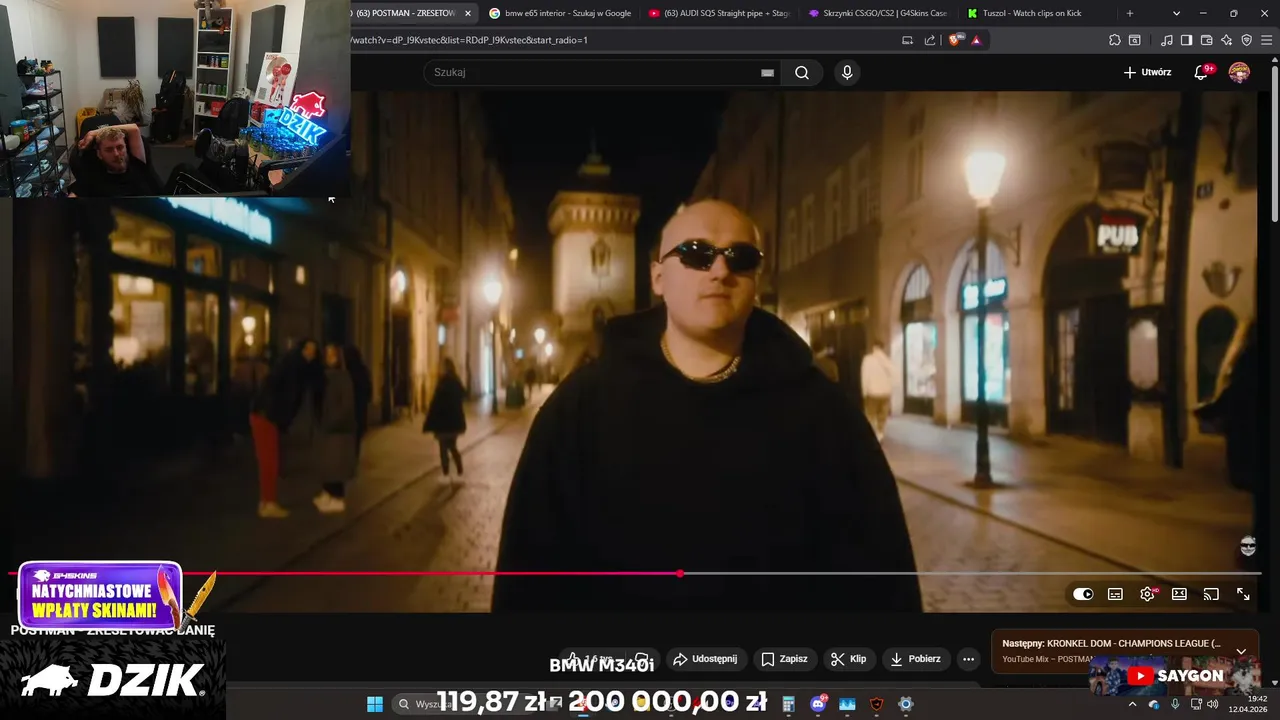Toggle the YouTube autoplay switch

(1083, 594)
